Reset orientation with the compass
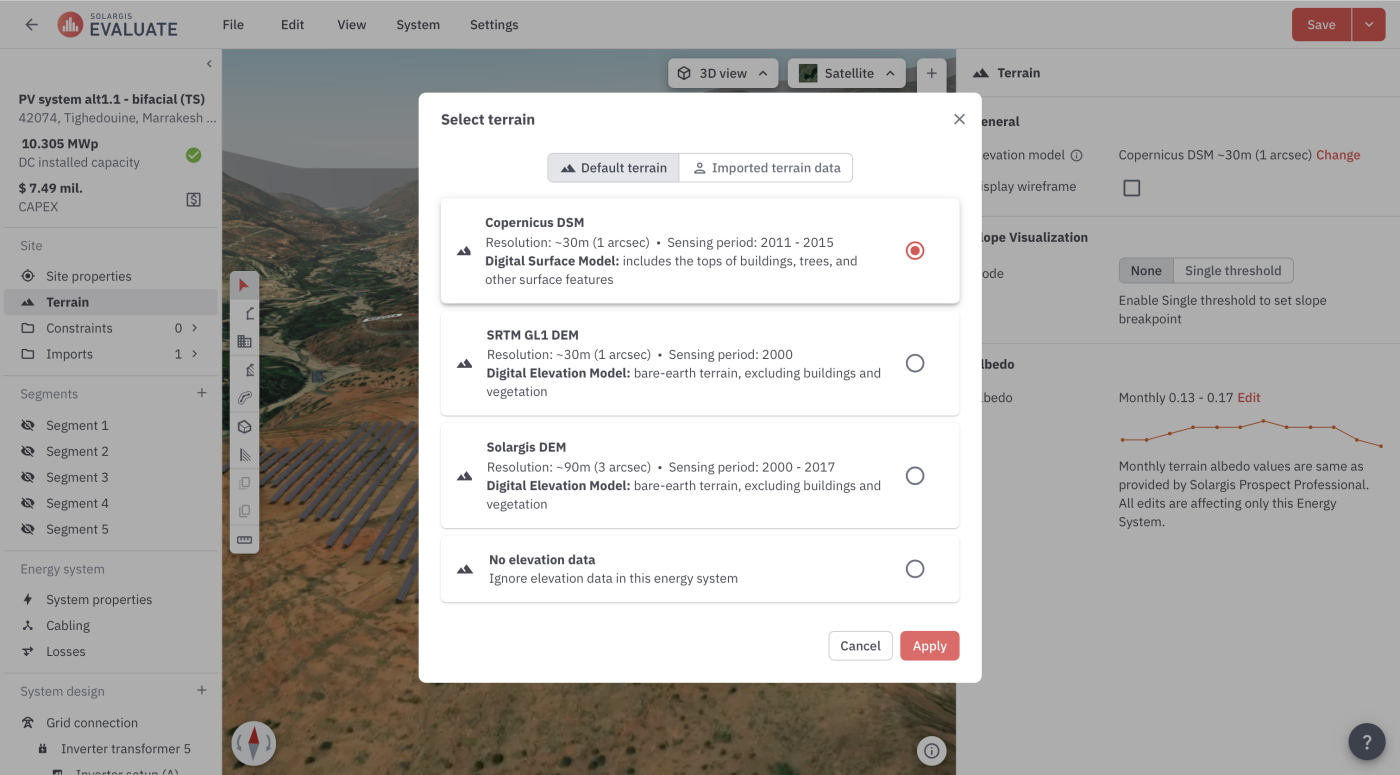 click(x=253, y=743)
